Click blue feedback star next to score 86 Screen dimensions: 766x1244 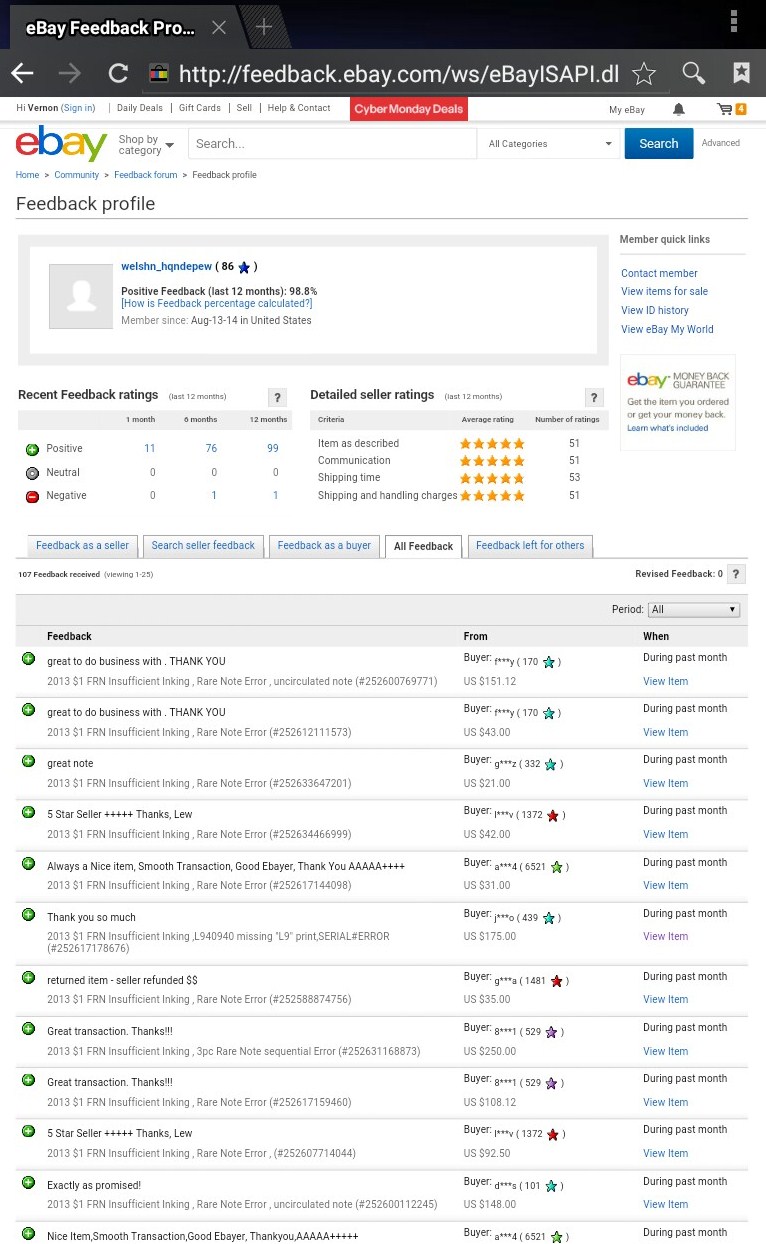(x=244, y=267)
